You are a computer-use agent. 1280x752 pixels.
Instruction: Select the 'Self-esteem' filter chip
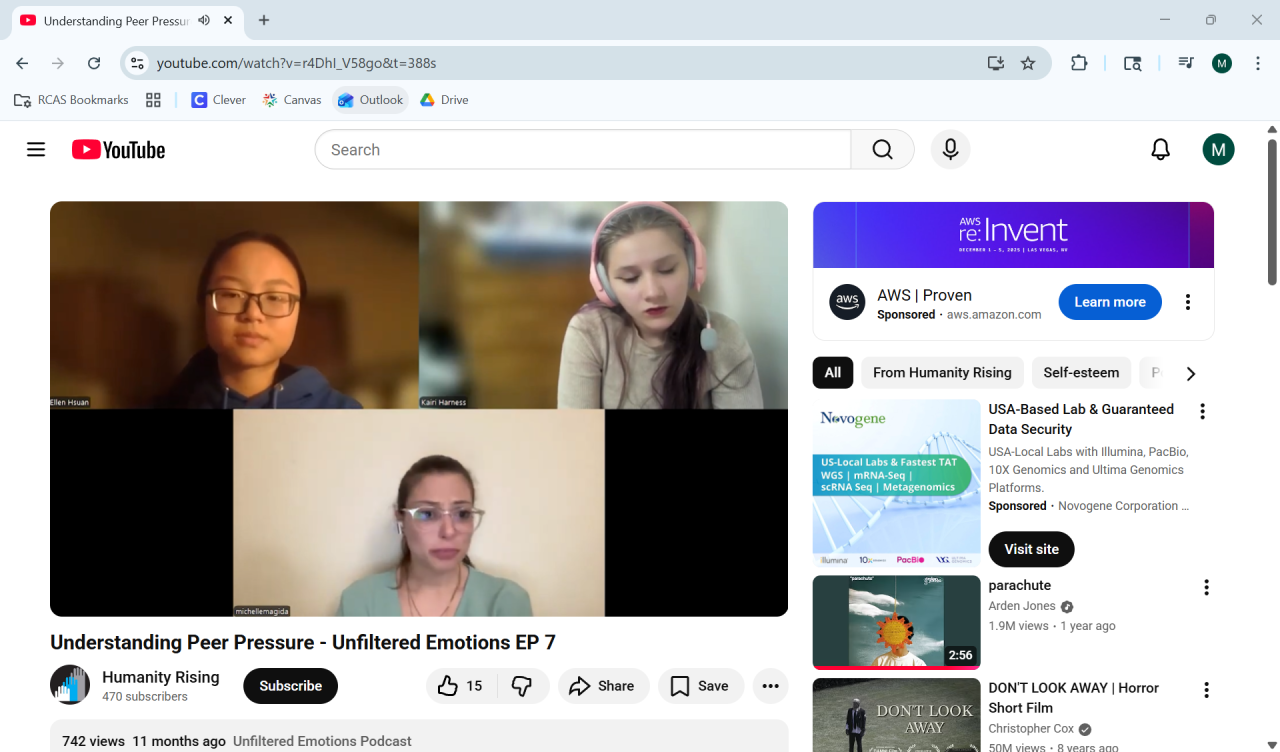point(1081,373)
